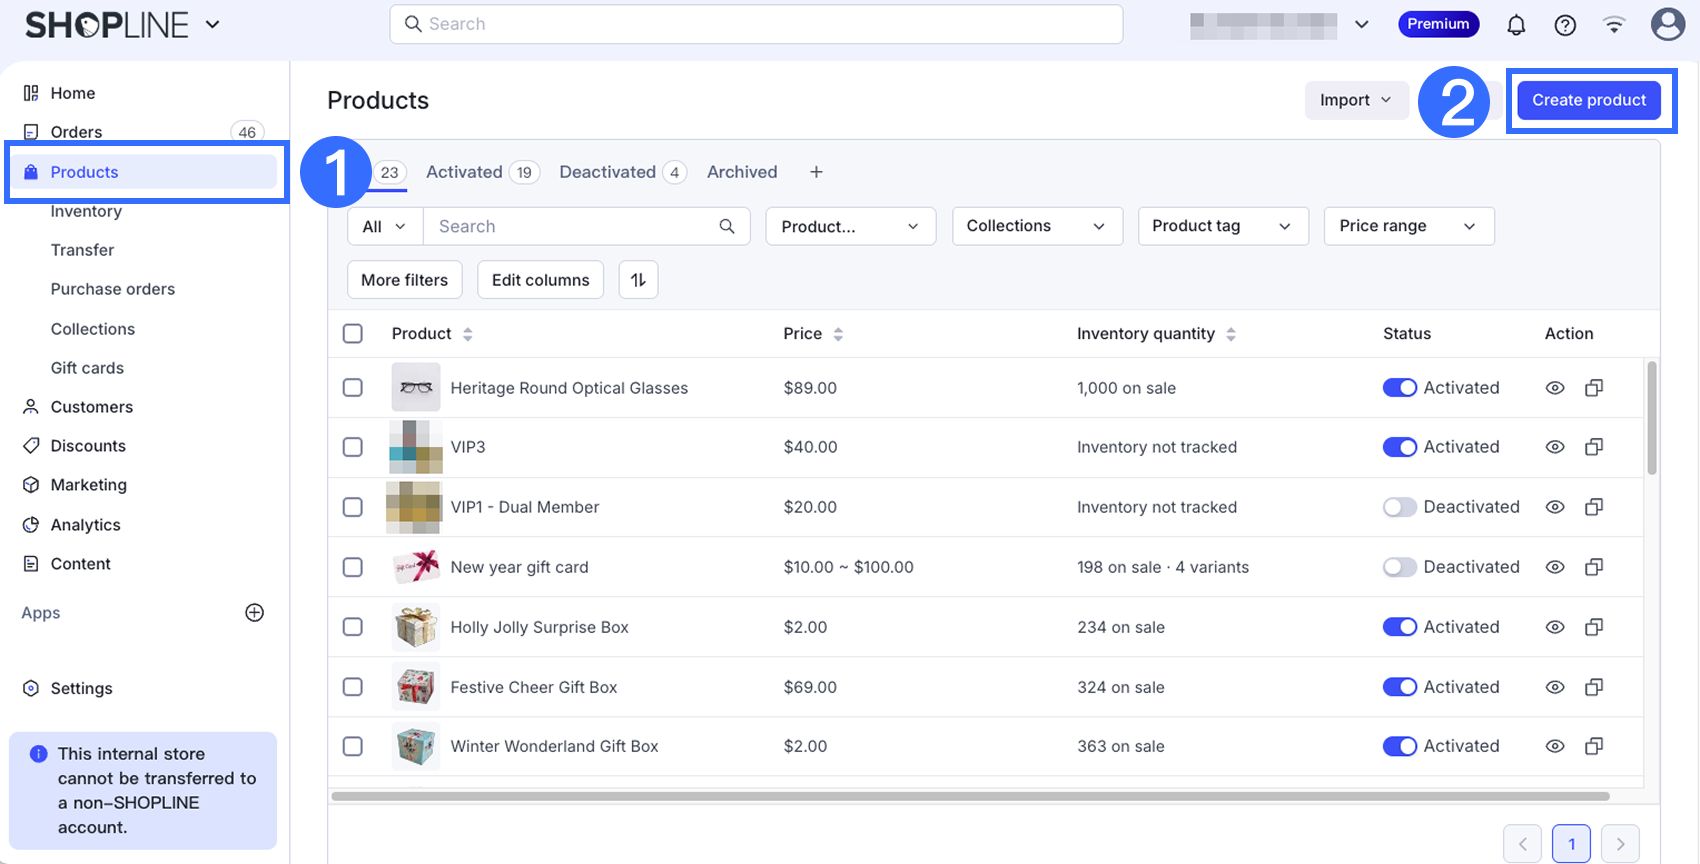Deactivate the Holly Jolly Surprise Box toggle
The width and height of the screenshot is (1700, 864).
coord(1399,627)
